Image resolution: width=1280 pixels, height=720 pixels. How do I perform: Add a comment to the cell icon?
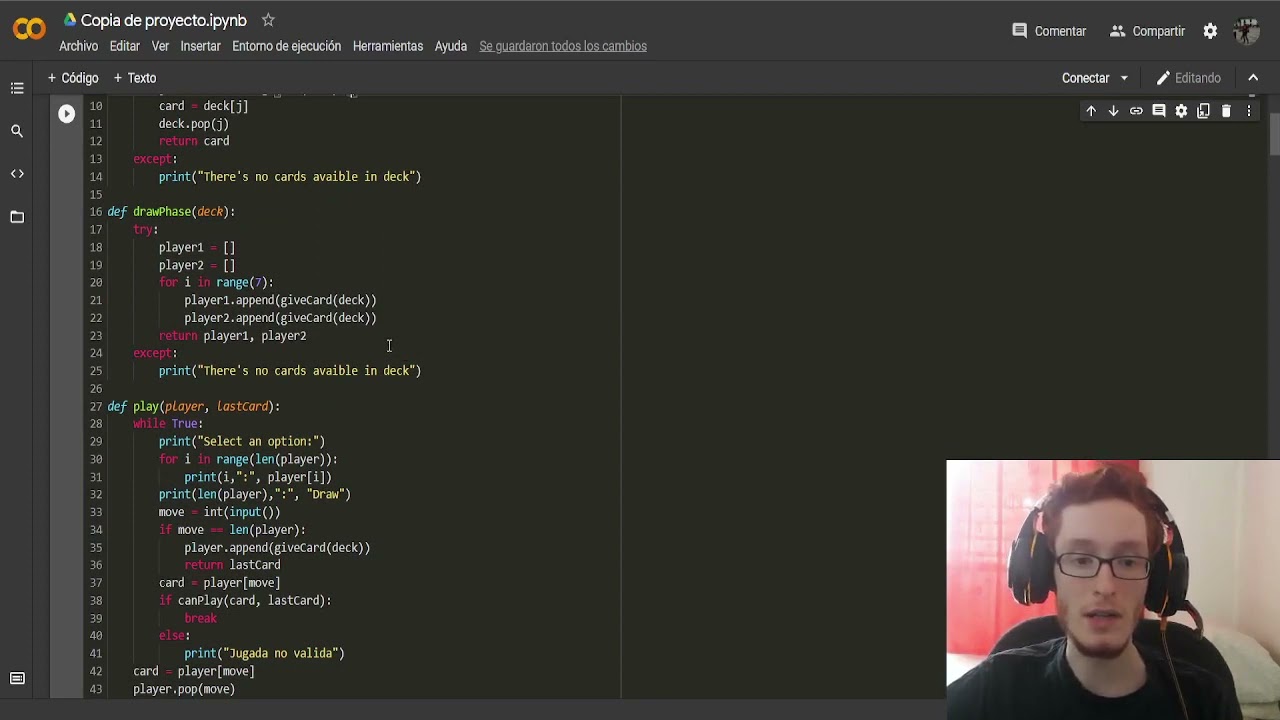click(x=1159, y=111)
